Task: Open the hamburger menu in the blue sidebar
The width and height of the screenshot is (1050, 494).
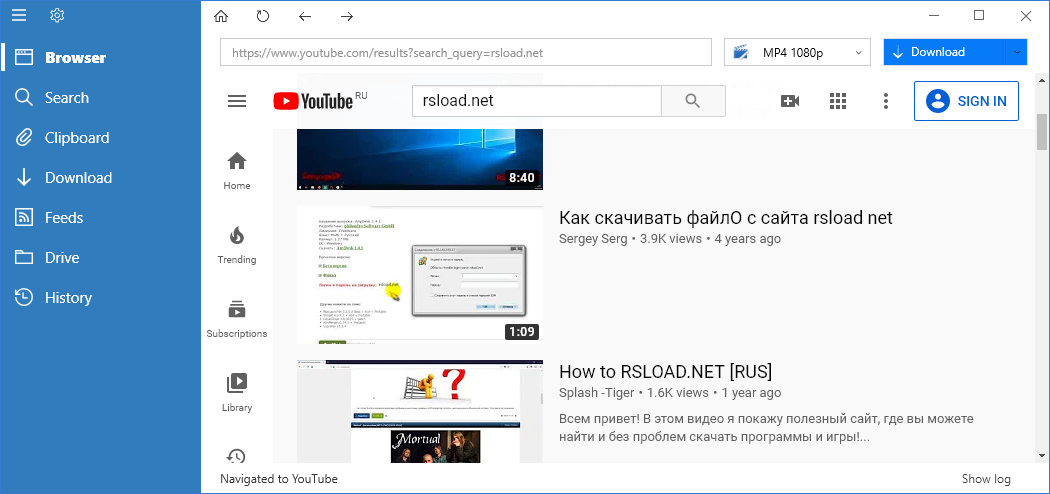Action: click(x=19, y=15)
